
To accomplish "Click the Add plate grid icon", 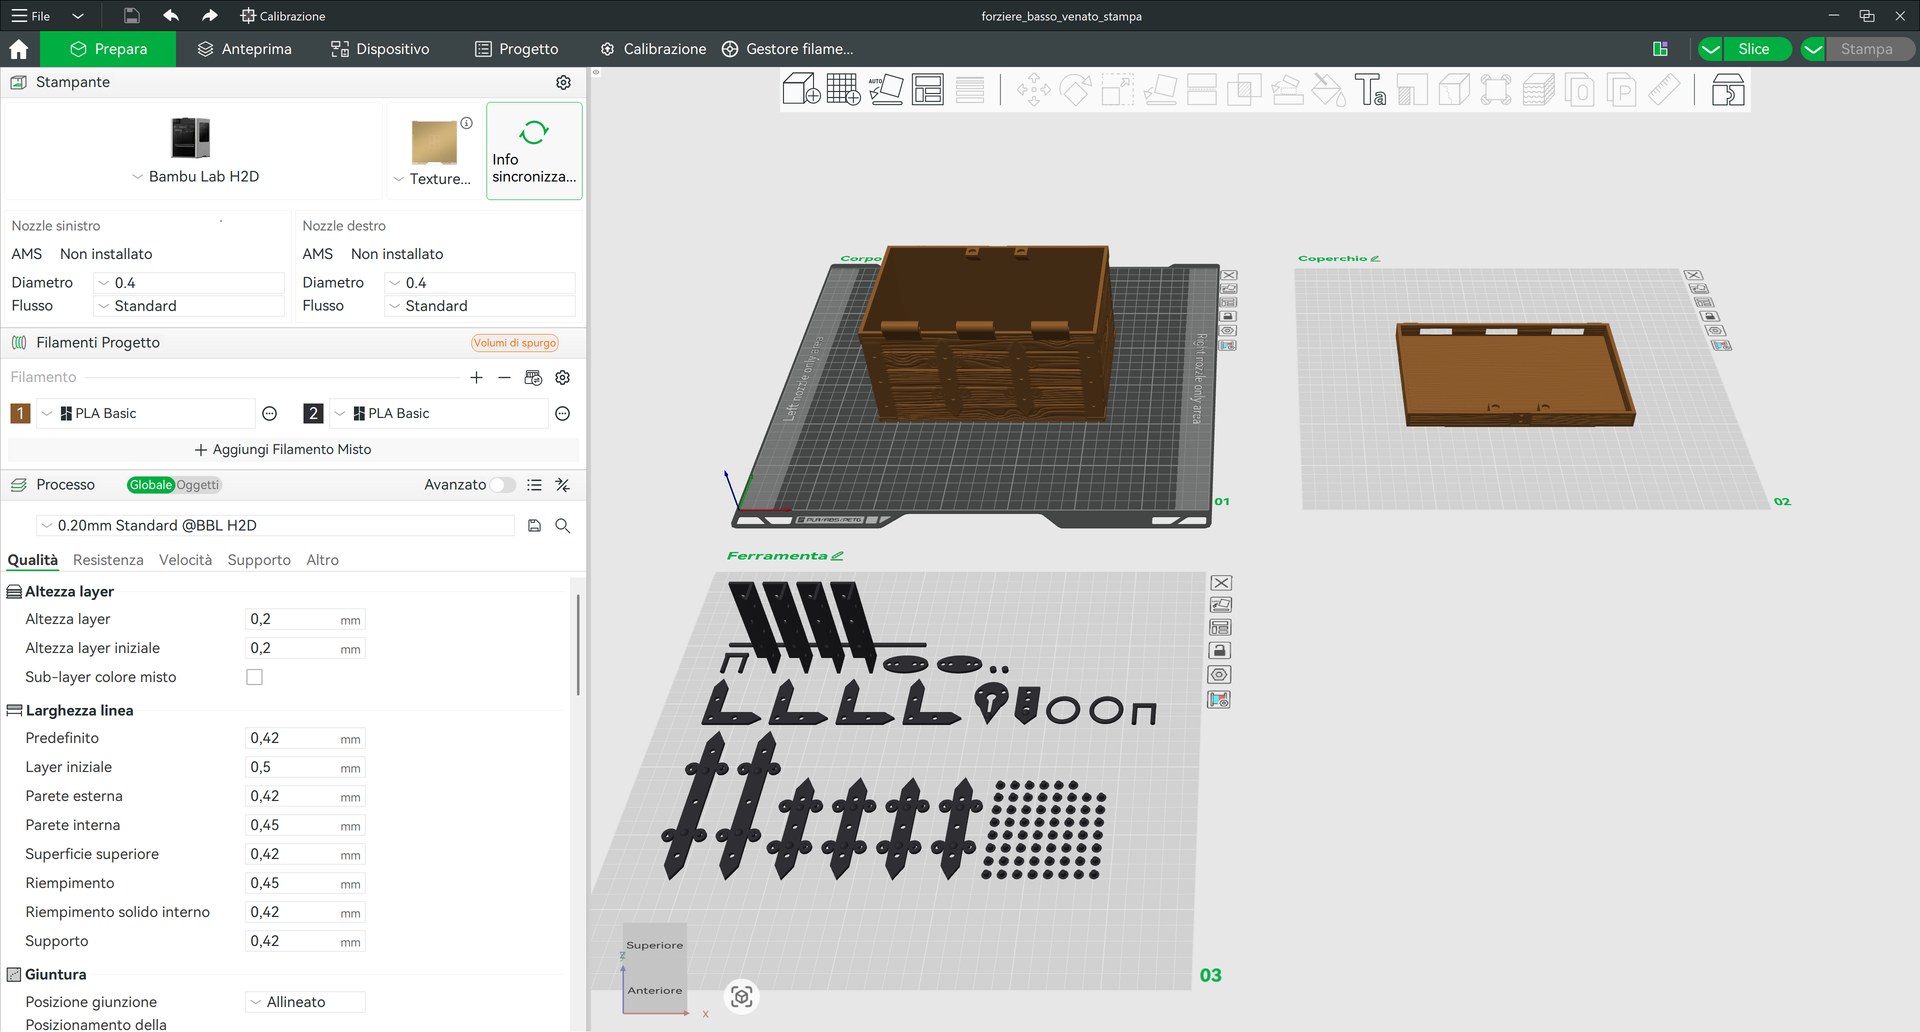I will coord(843,89).
